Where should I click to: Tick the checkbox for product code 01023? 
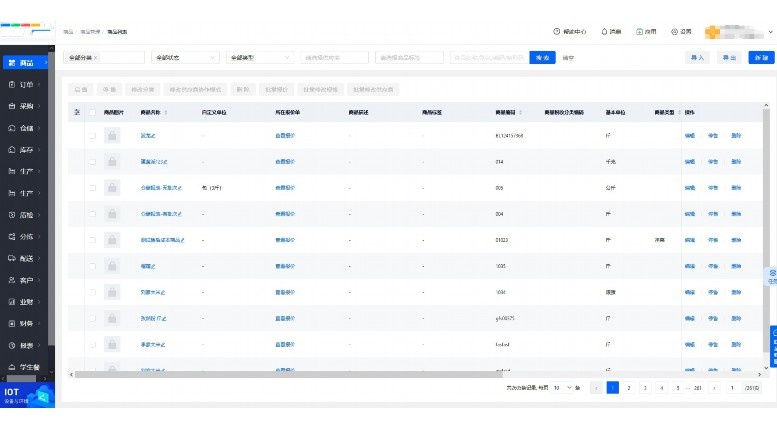(92, 240)
